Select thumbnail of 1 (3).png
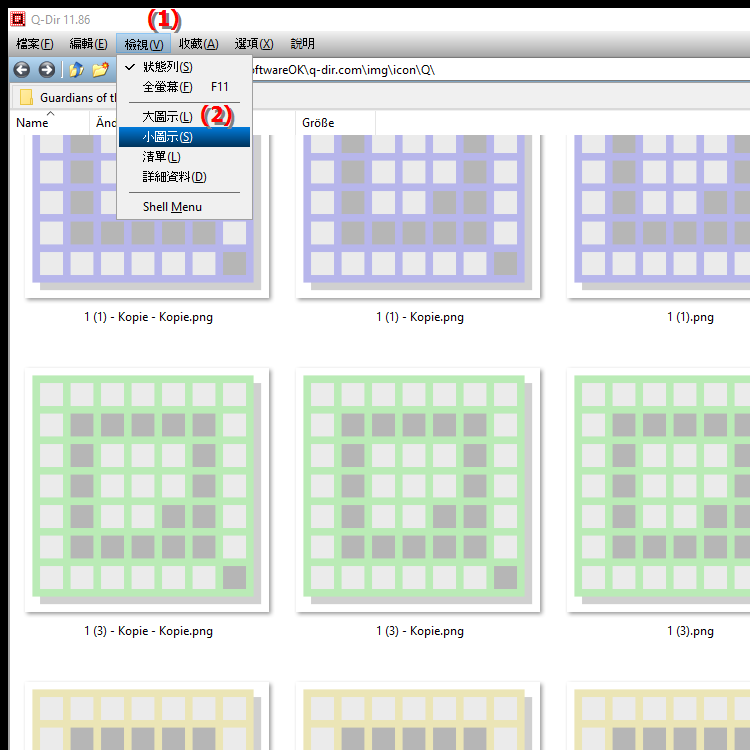The image size is (750, 750). coord(659,490)
